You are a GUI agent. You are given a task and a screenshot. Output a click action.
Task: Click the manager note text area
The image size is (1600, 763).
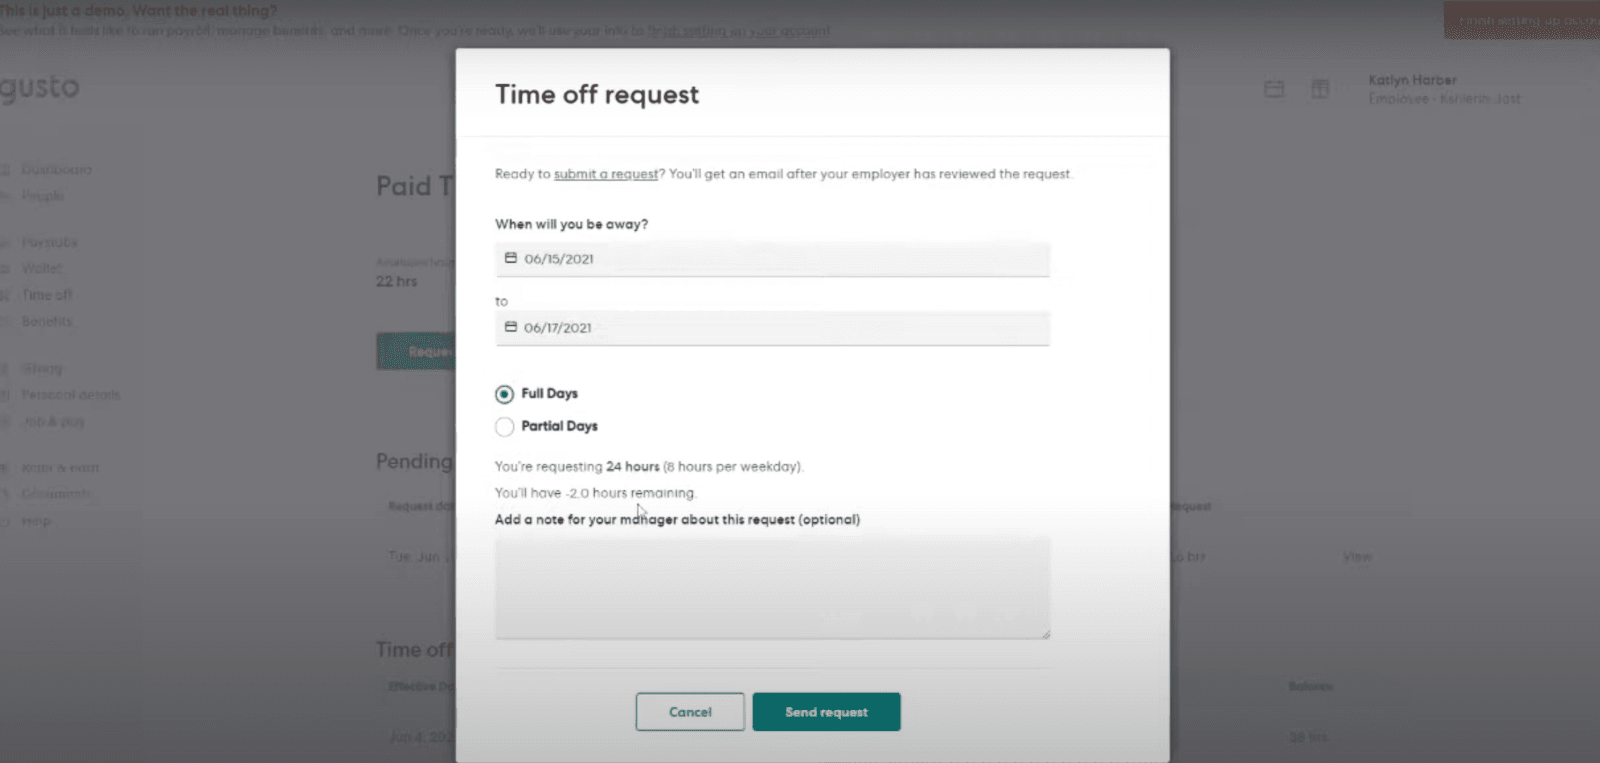772,588
